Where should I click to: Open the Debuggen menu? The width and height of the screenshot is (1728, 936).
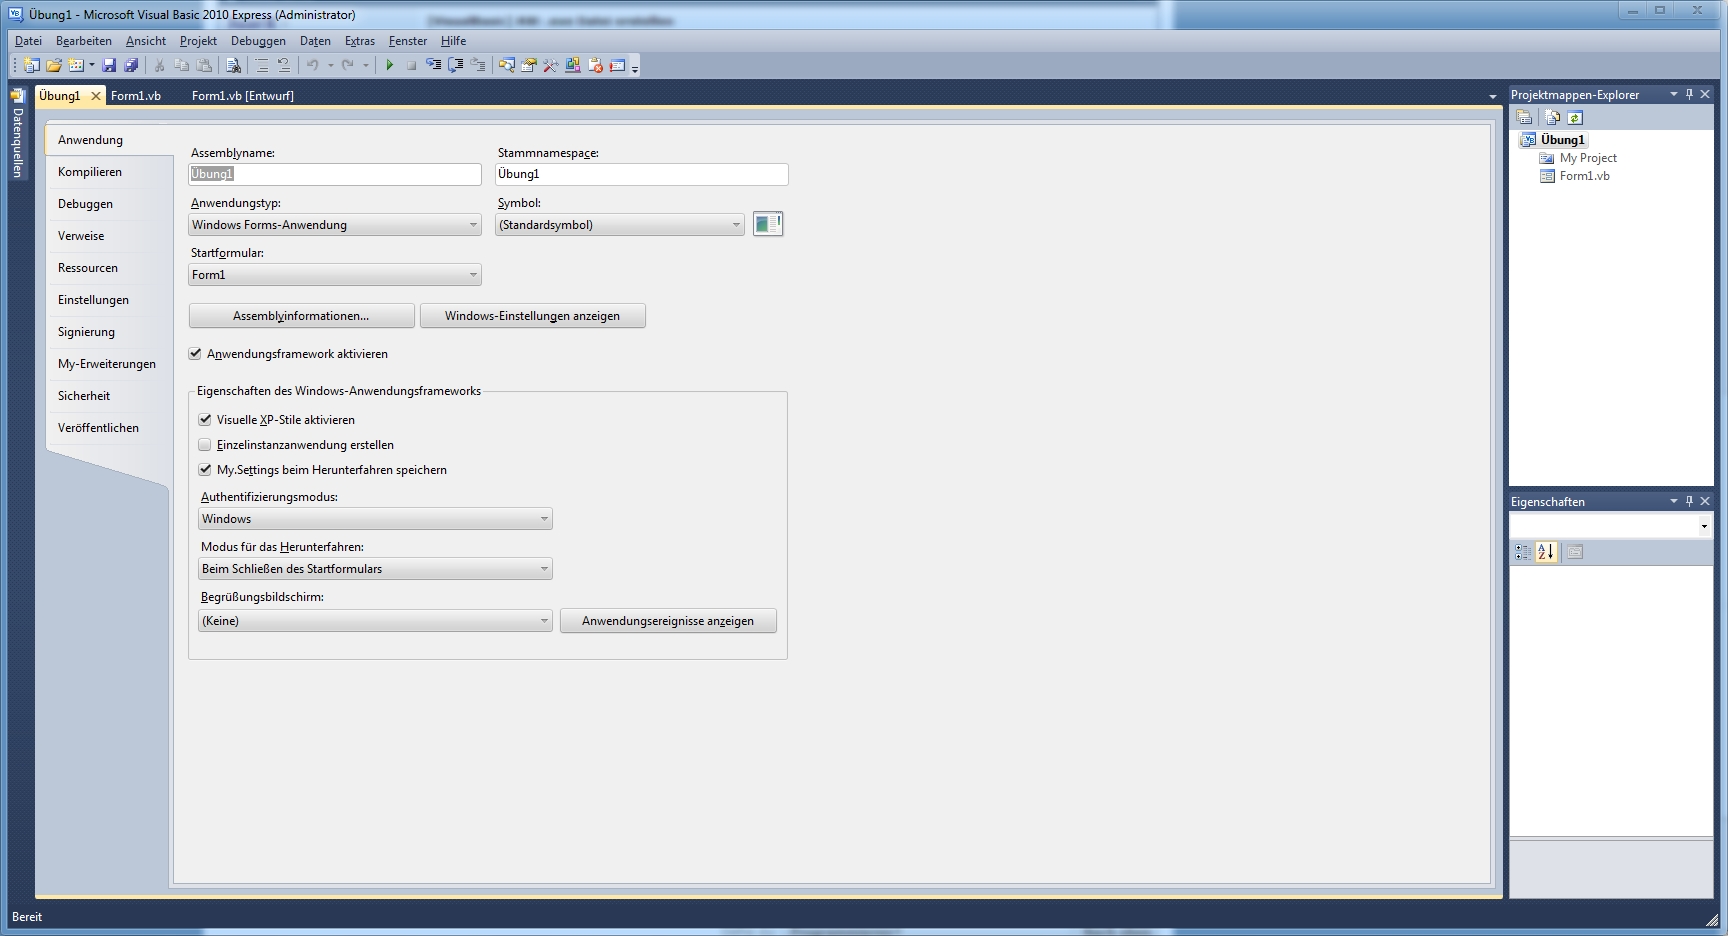(x=258, y=41)
